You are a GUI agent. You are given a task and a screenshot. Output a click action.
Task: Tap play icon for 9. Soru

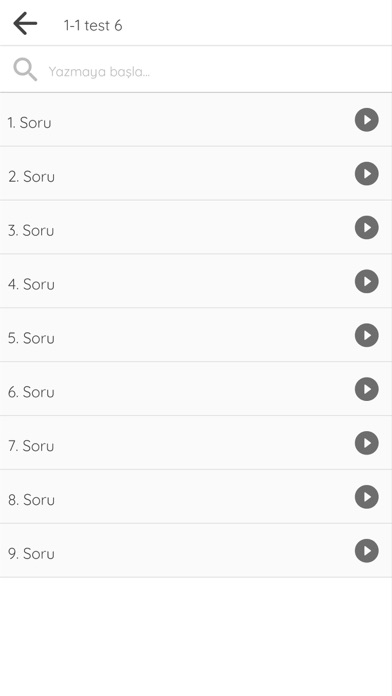pos(366,551)
